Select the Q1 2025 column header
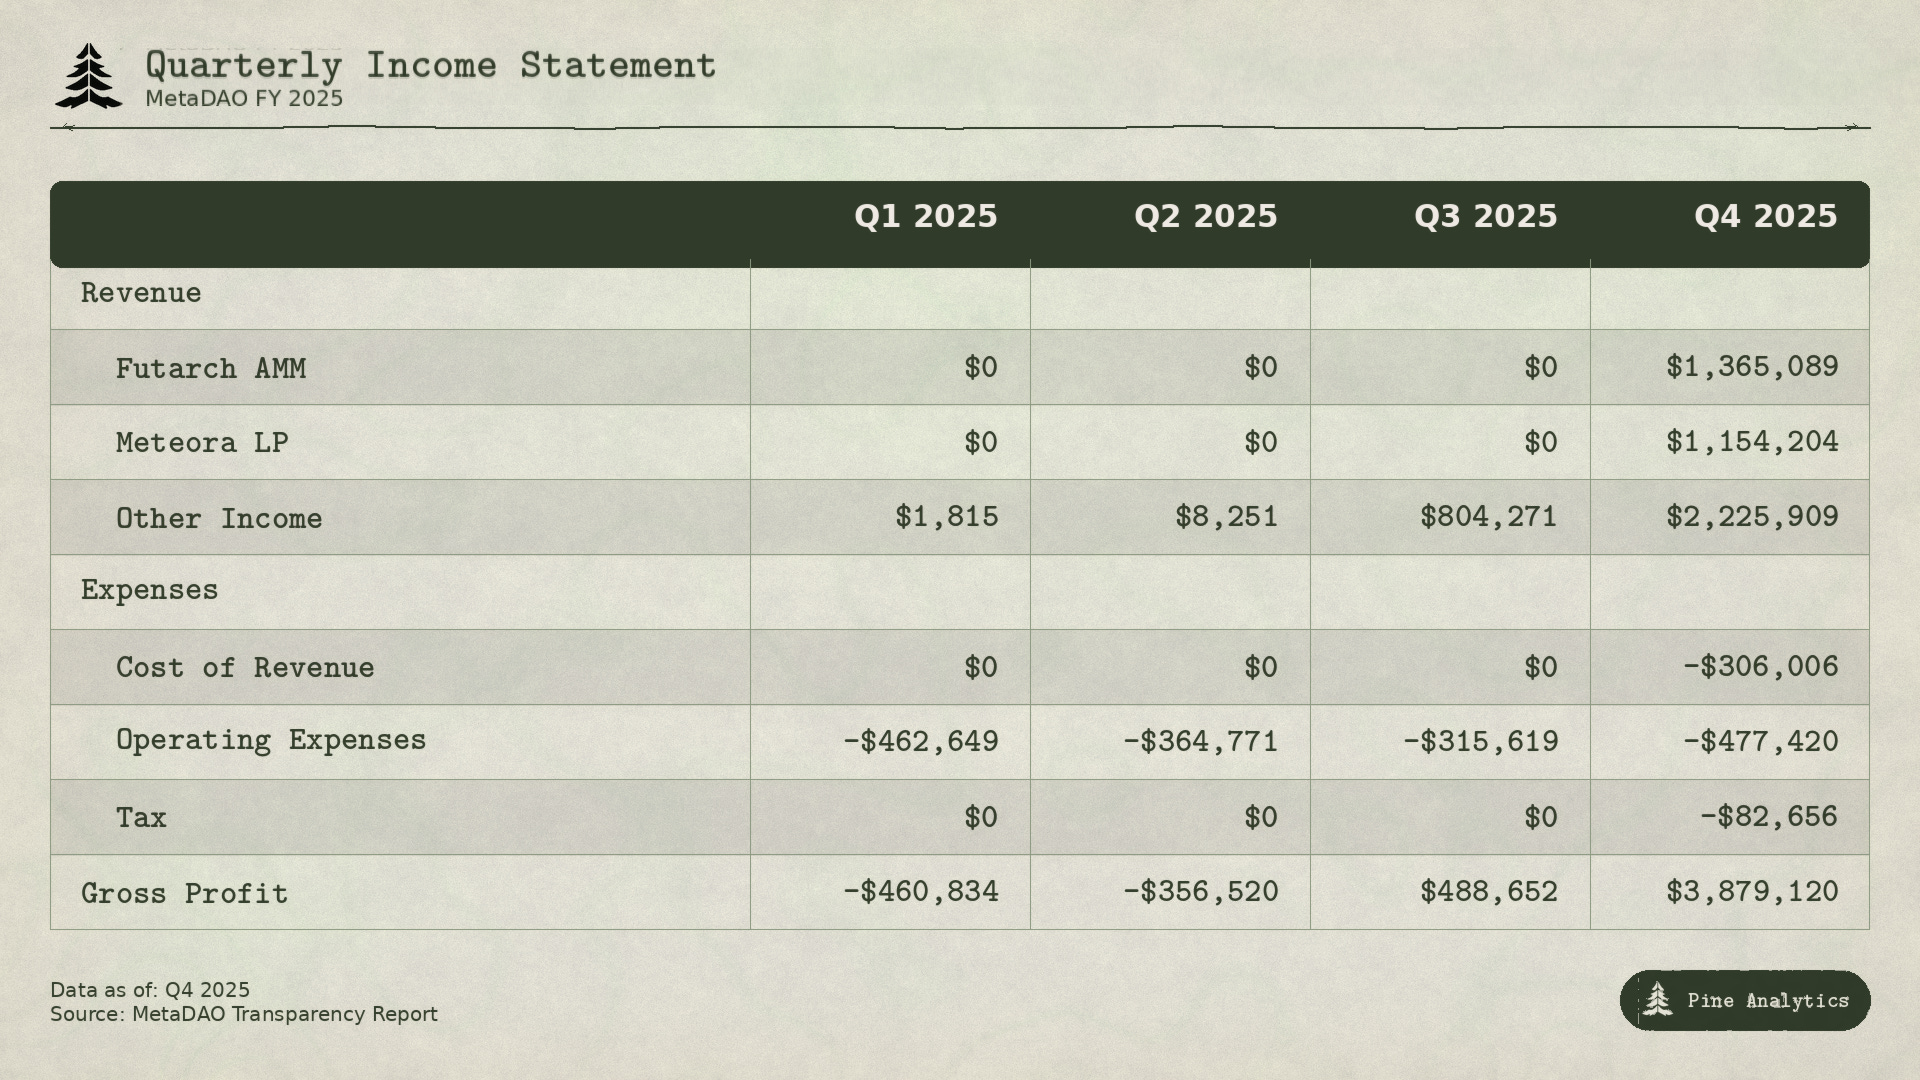Image resolution: width=1920 pixels, height=1080 pixels. point(925,217)
